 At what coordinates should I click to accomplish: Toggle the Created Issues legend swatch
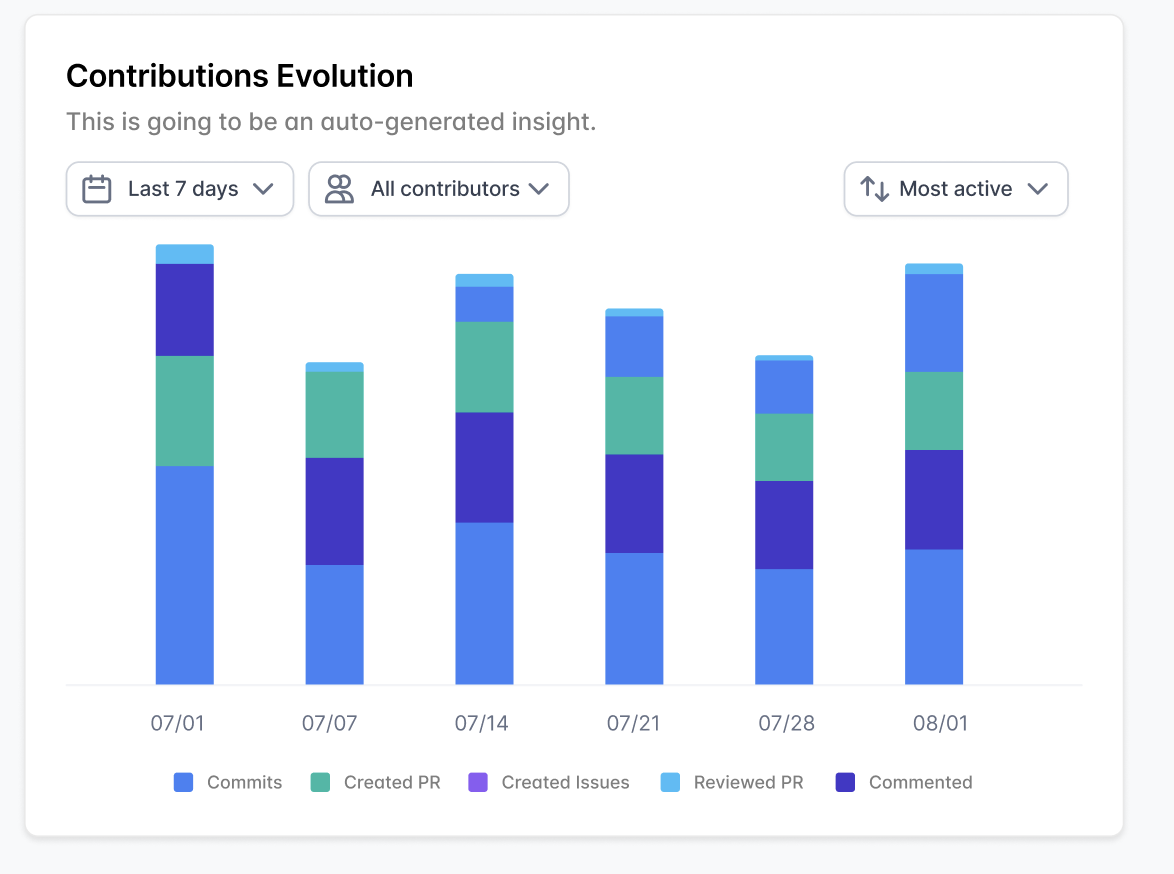[478, 782]
